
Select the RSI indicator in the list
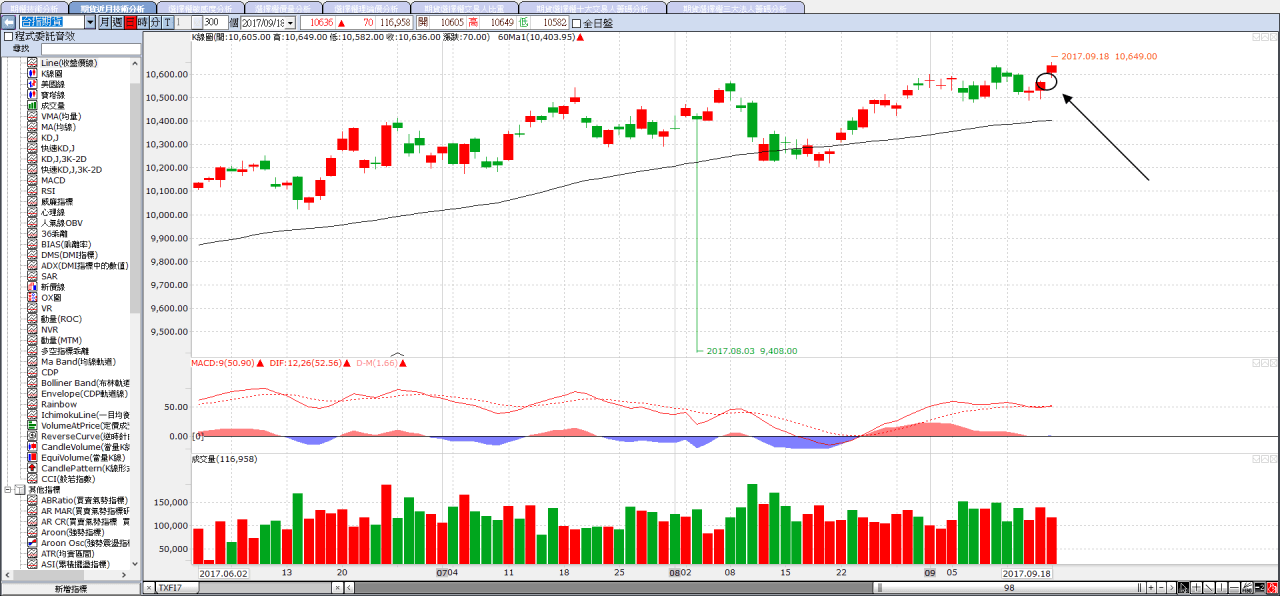(48, 191)
